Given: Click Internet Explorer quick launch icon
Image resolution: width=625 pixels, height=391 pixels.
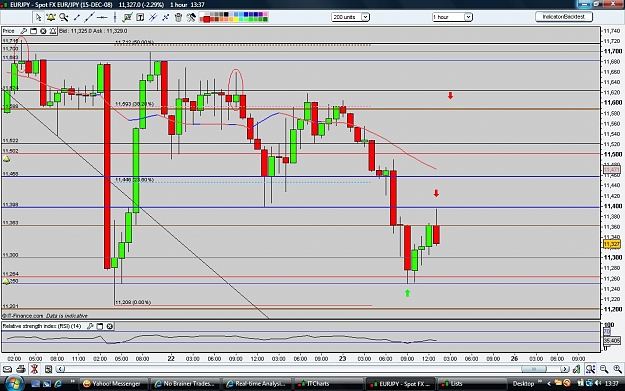Looking at the screenshot, I should pyautogui.click(x=58, y=384).
